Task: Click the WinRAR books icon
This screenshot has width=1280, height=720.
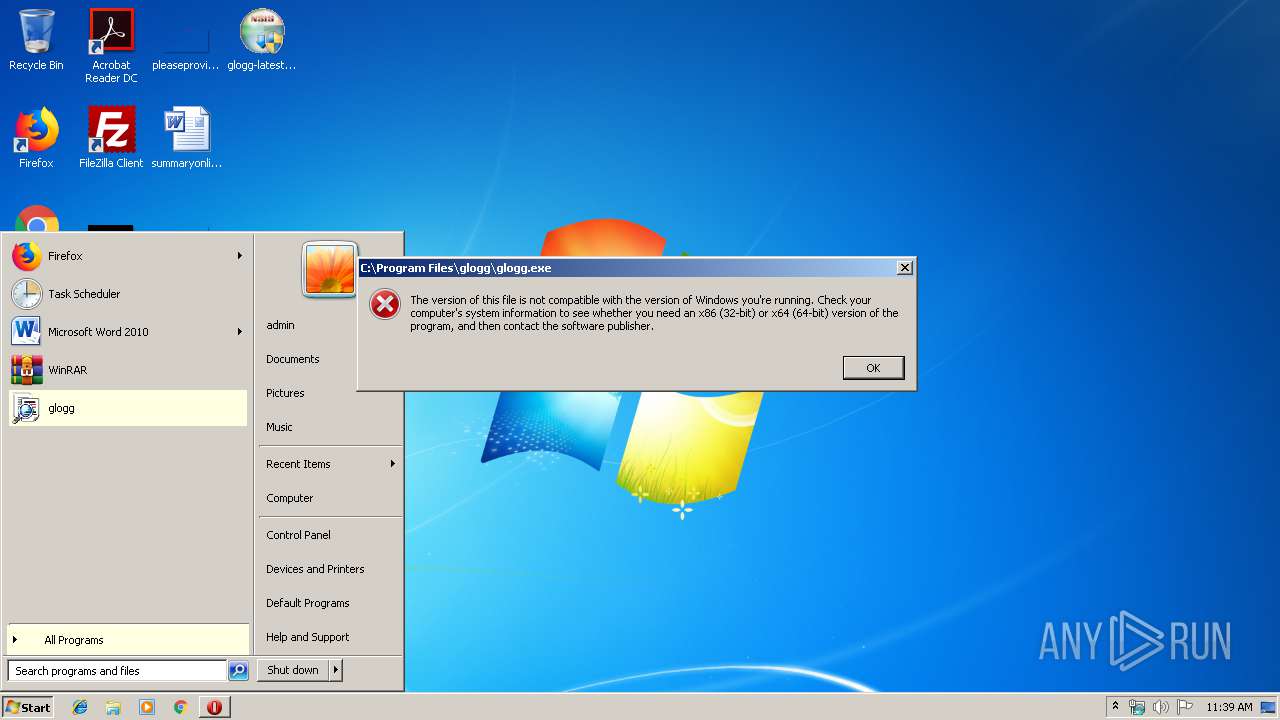Action: (27, 370)
